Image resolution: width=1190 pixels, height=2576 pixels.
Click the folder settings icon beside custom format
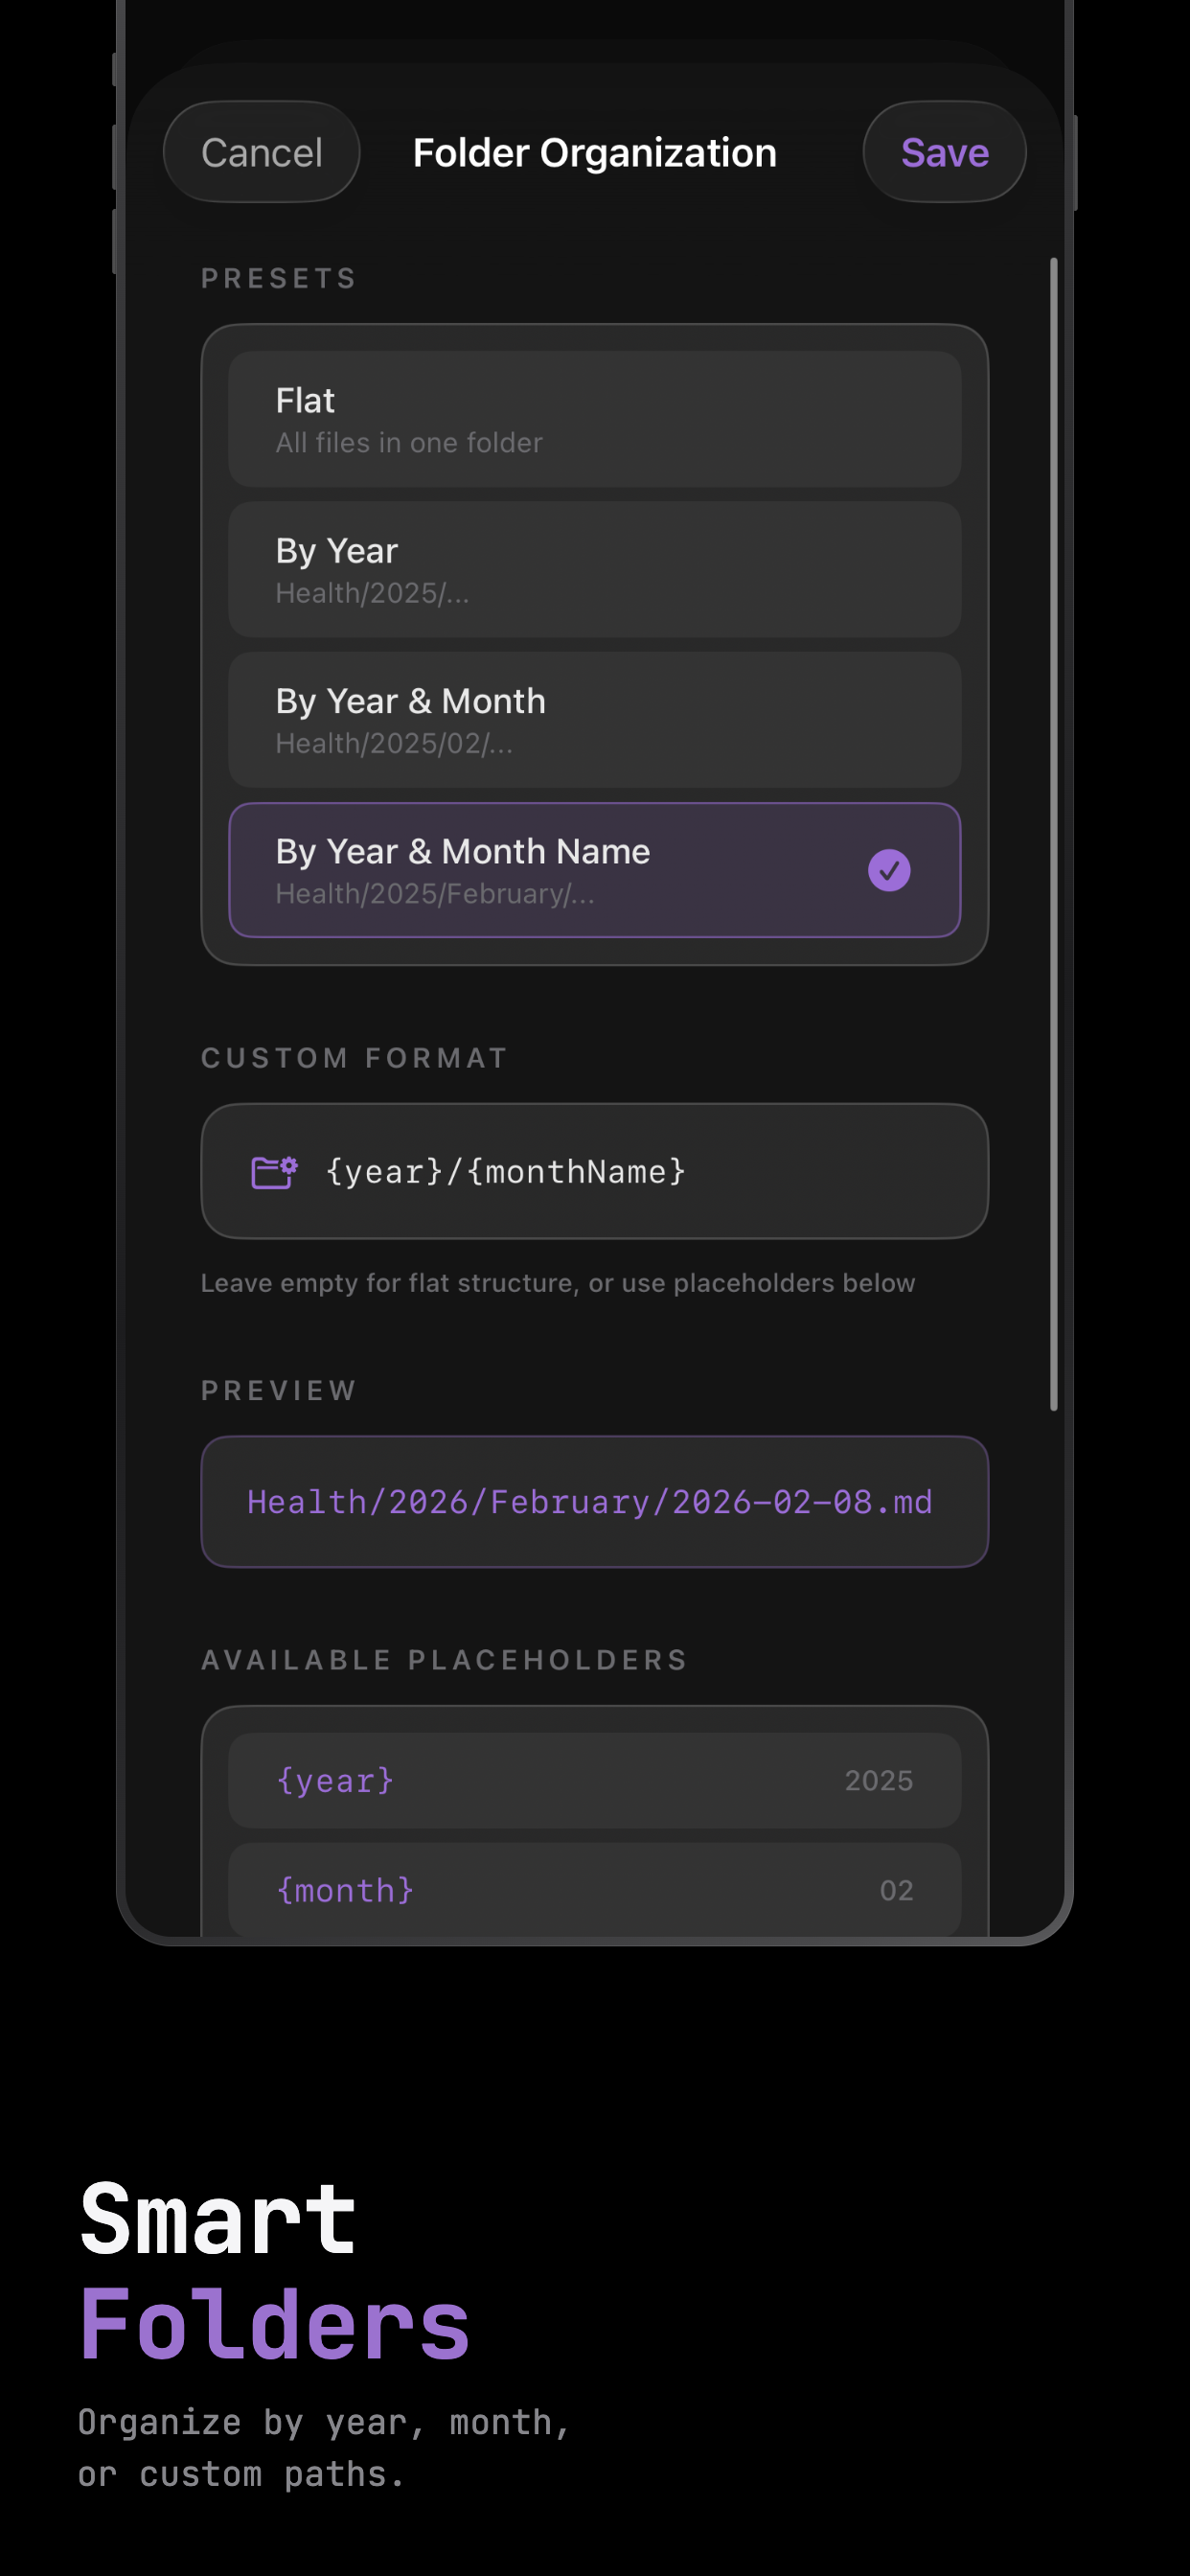click(x=272, y=1170)
